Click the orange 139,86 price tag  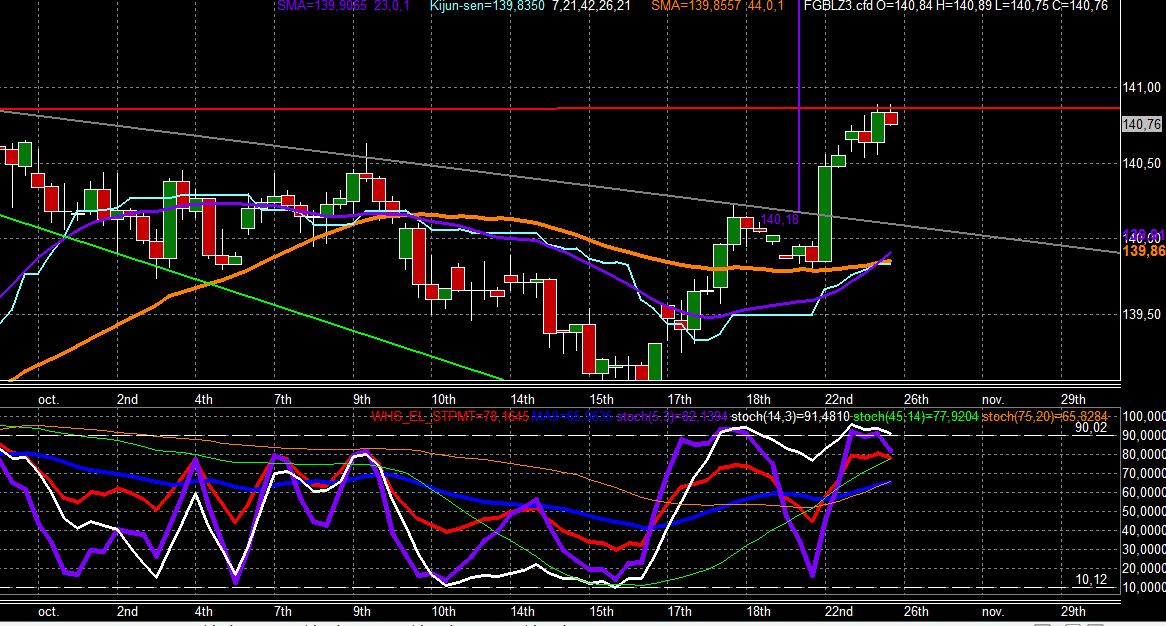tap(1144, 251)
